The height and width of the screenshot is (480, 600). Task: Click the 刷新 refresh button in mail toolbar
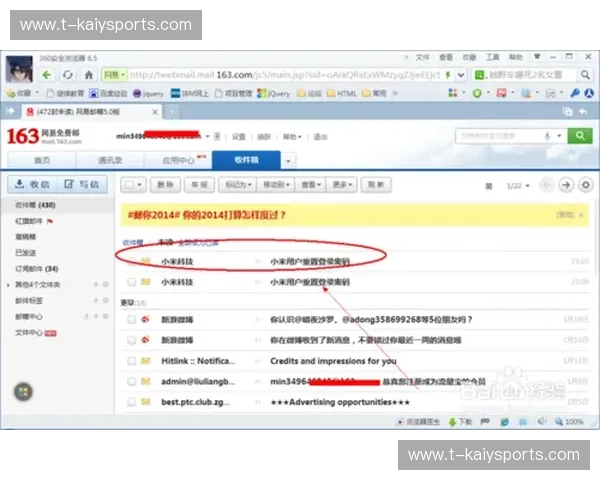(376, 185)
